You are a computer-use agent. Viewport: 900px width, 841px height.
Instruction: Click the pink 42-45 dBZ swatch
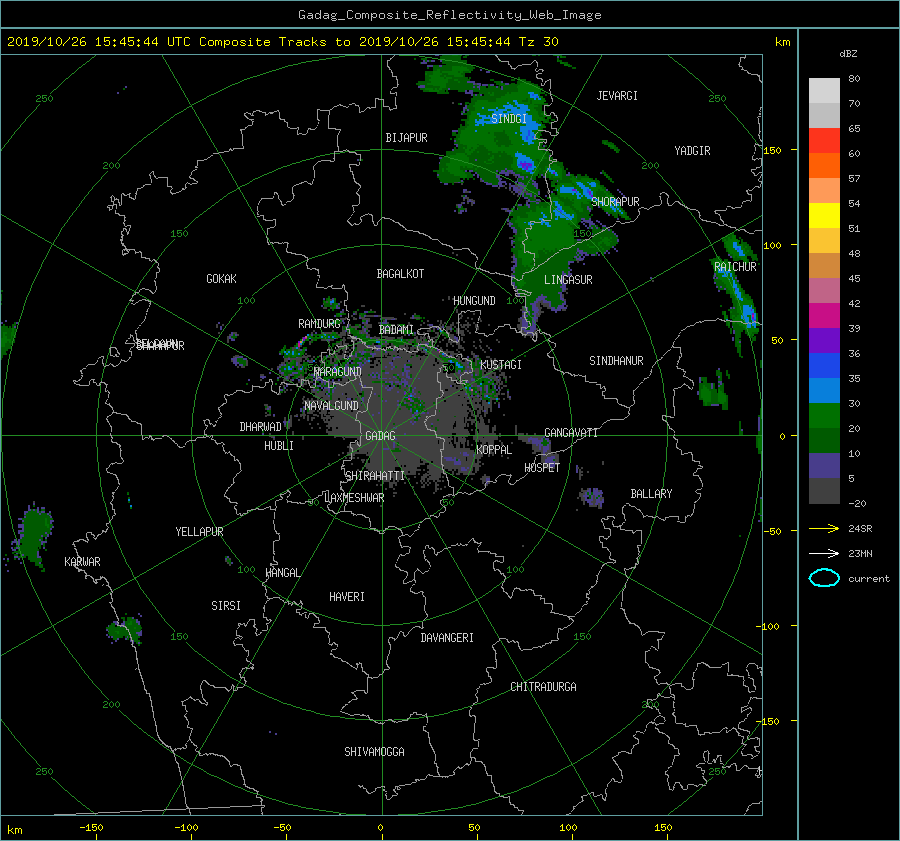(824, 291)
